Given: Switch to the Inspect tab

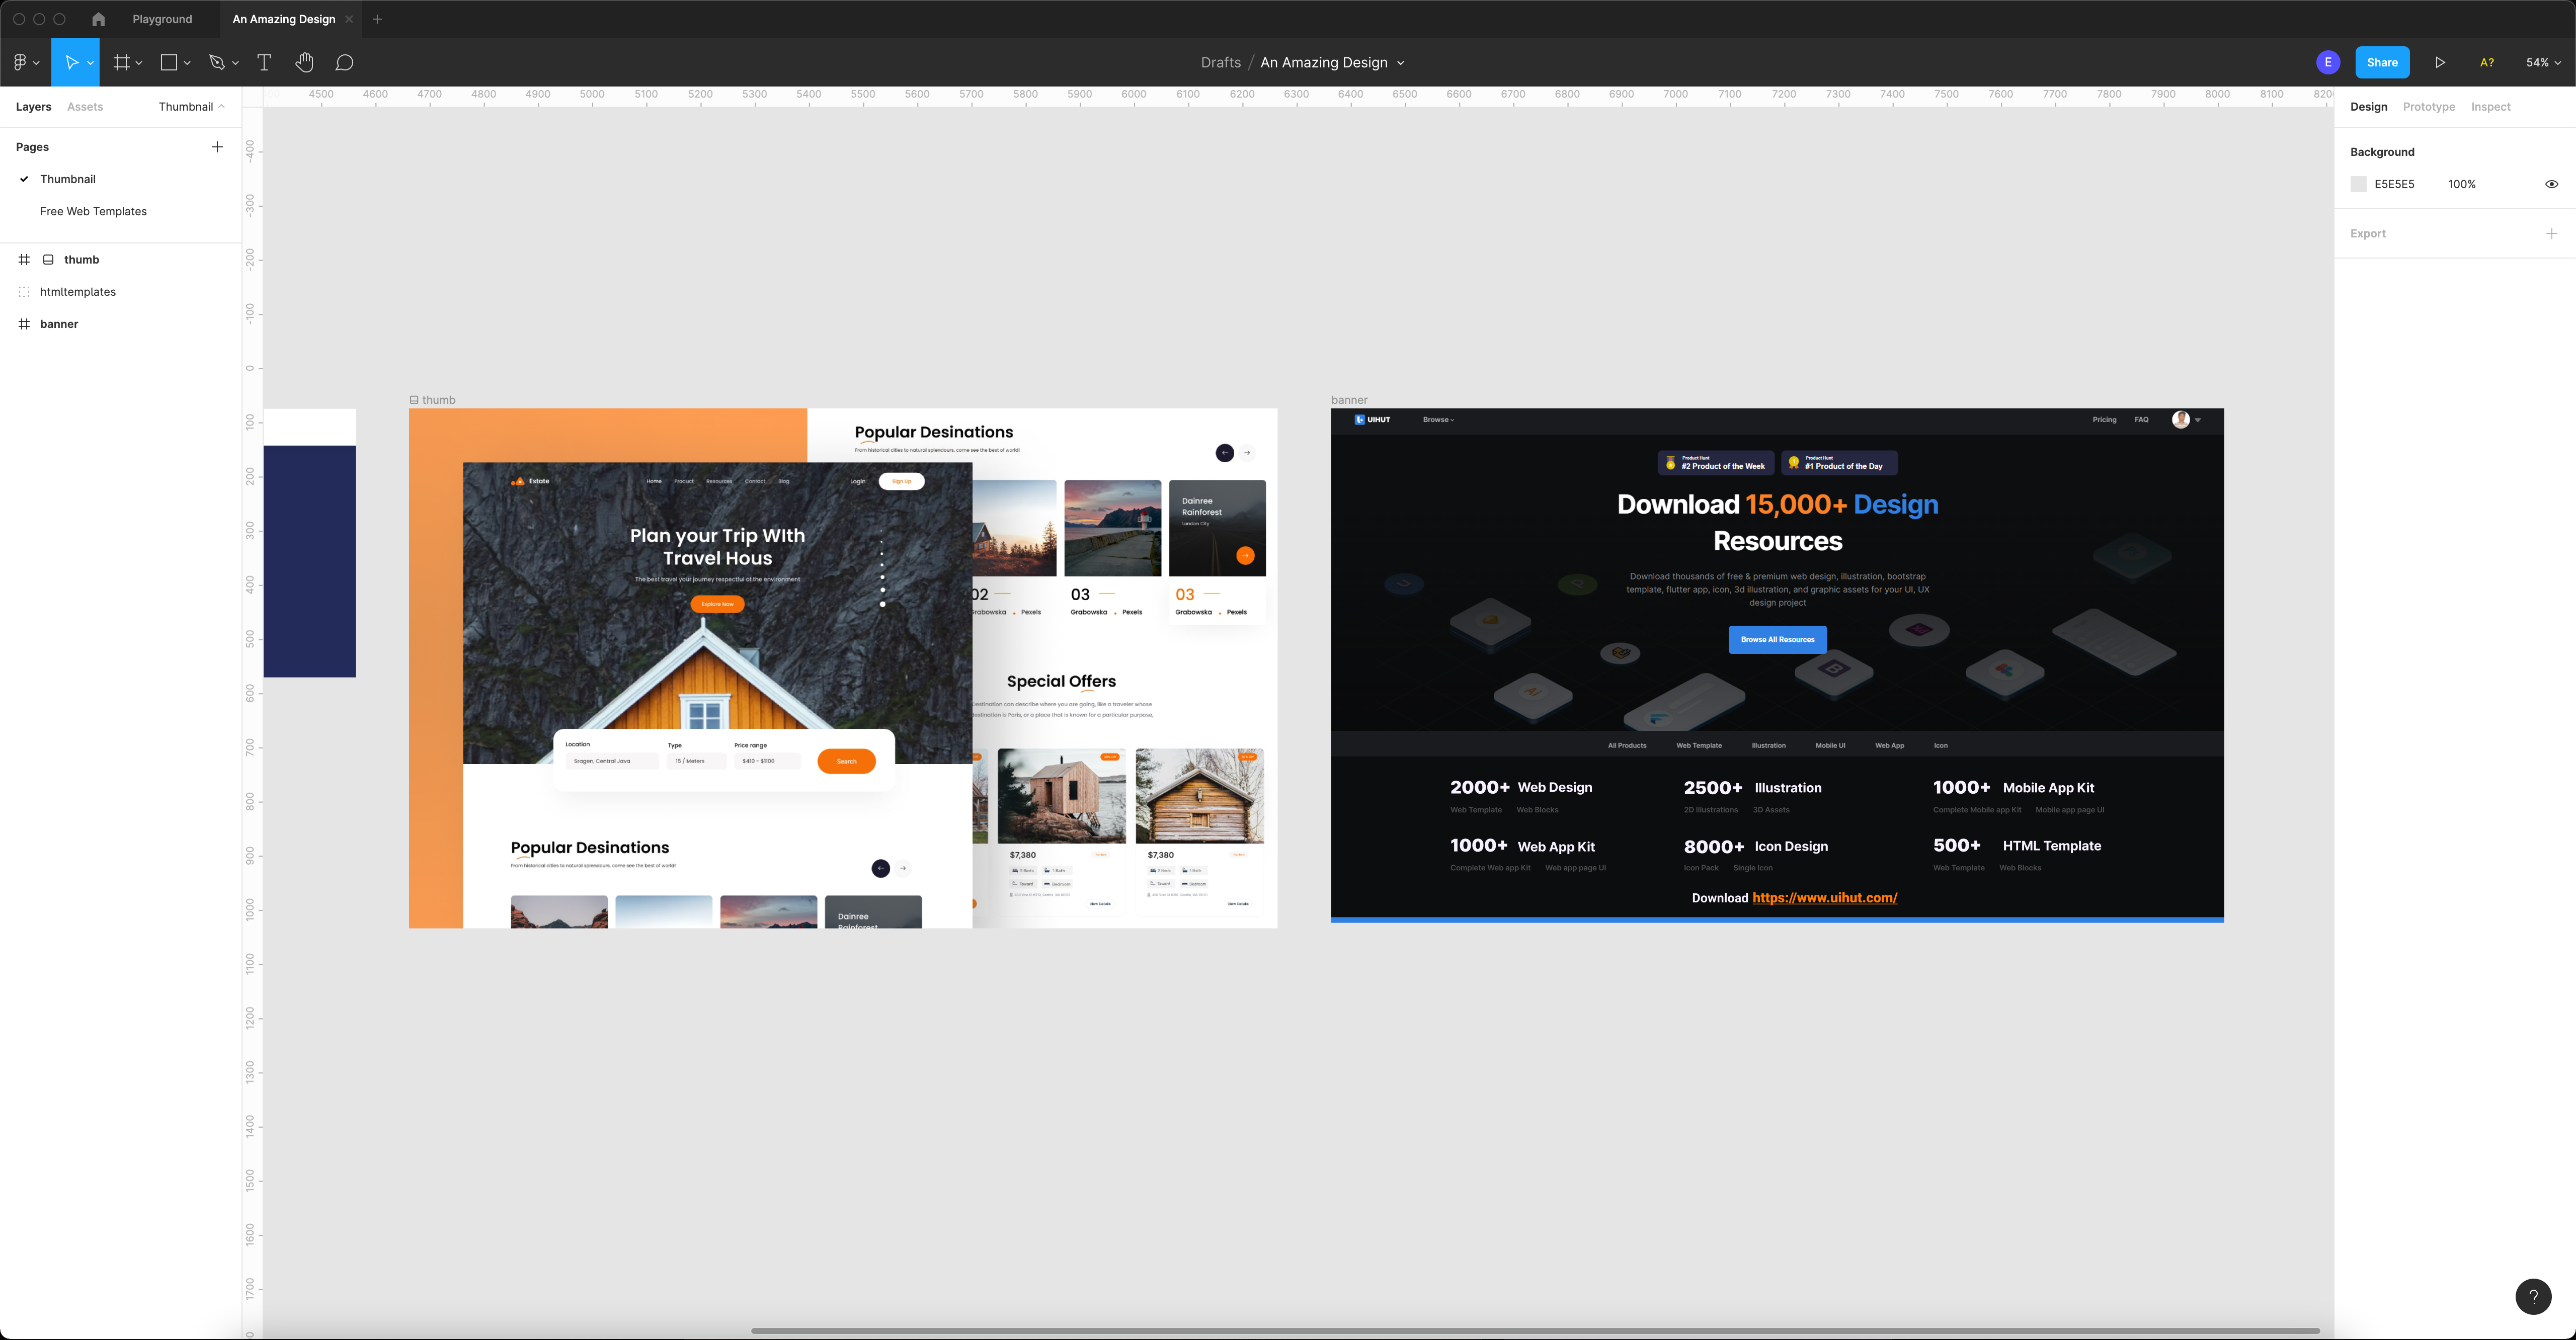Looking at the screenshot, I should point(2490,107).
